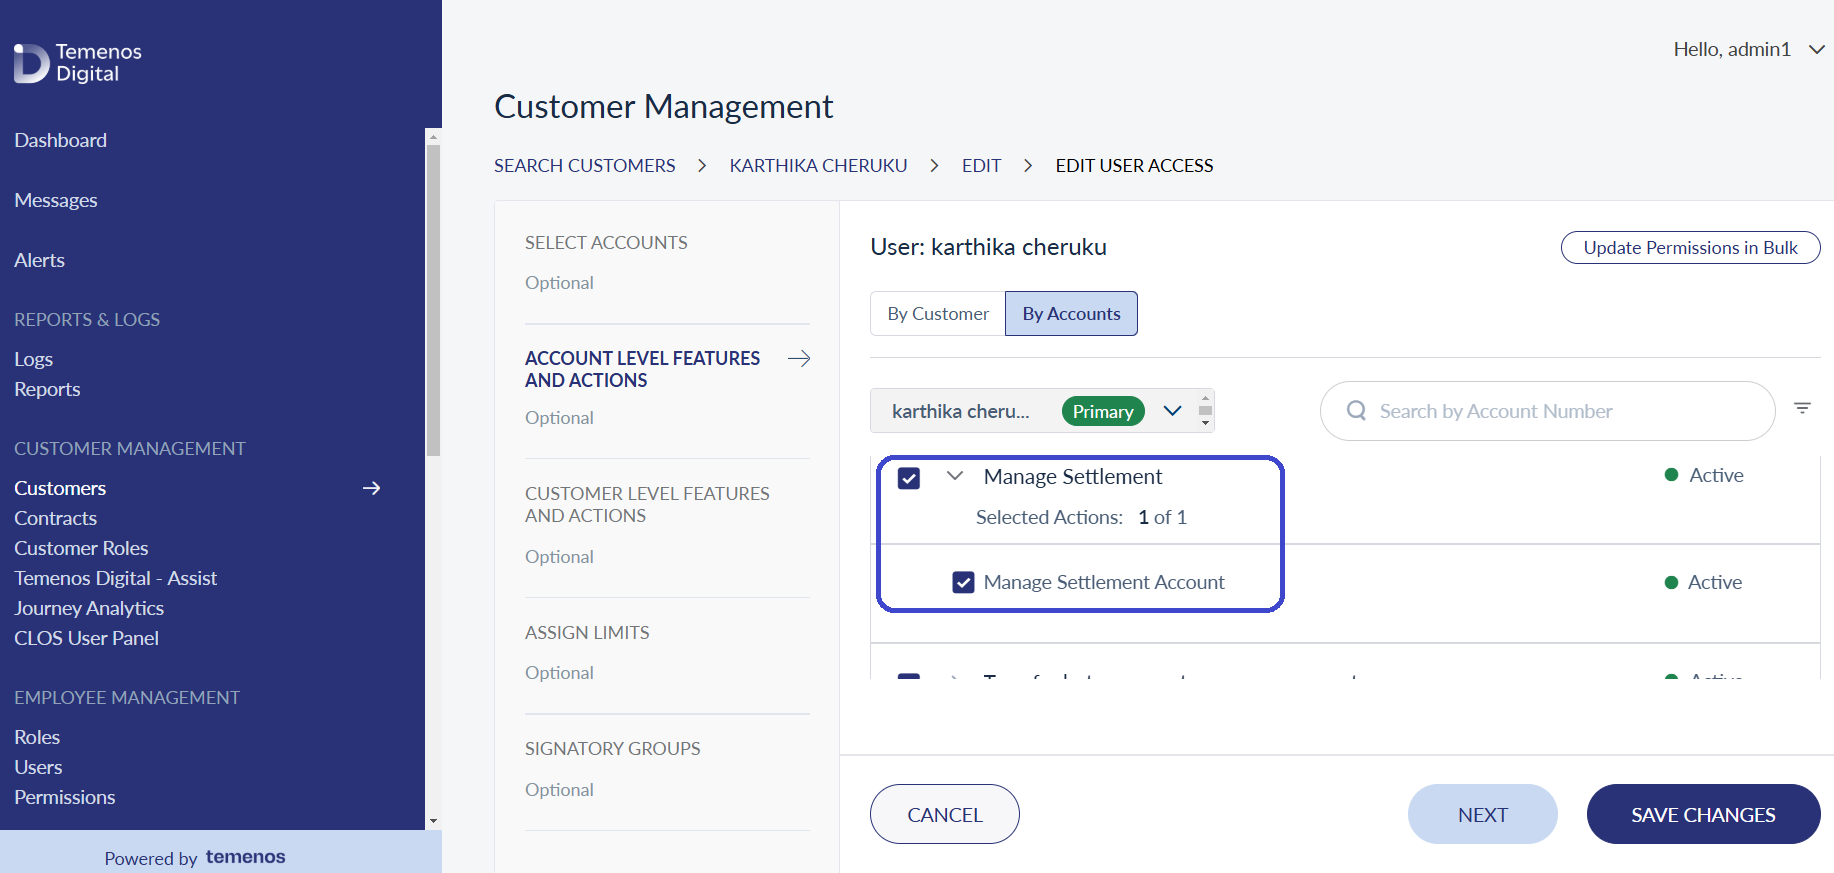Open Contracts in sidebar

click(56, 518)
